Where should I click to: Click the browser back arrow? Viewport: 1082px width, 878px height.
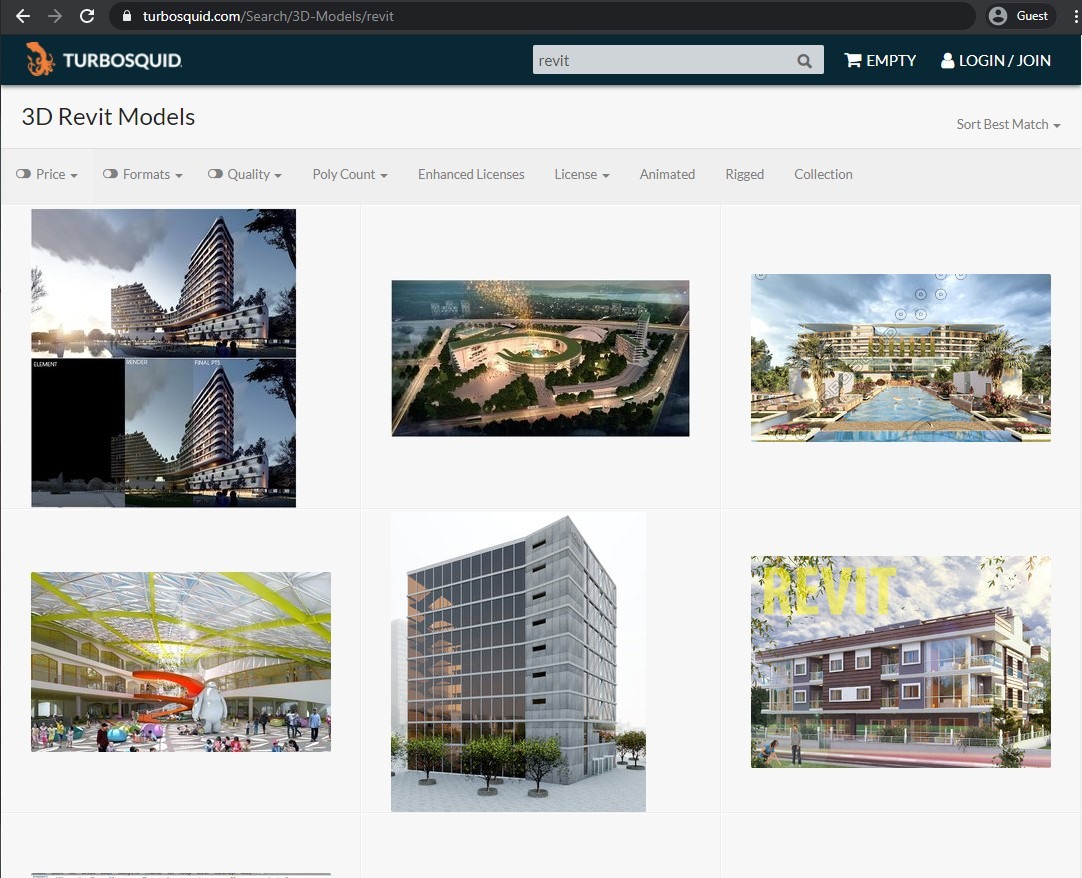coord(22,16)
